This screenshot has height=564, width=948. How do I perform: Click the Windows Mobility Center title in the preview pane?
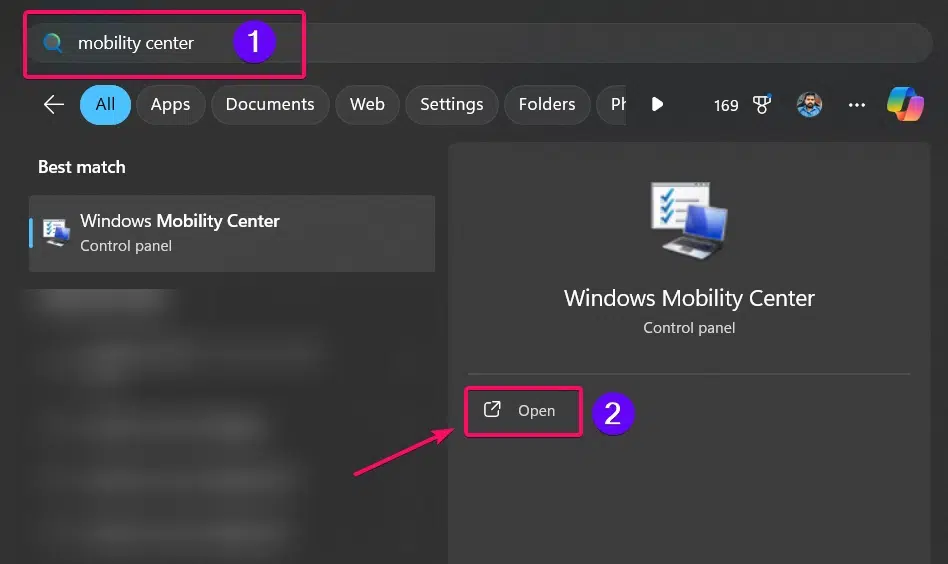(689, 298)
